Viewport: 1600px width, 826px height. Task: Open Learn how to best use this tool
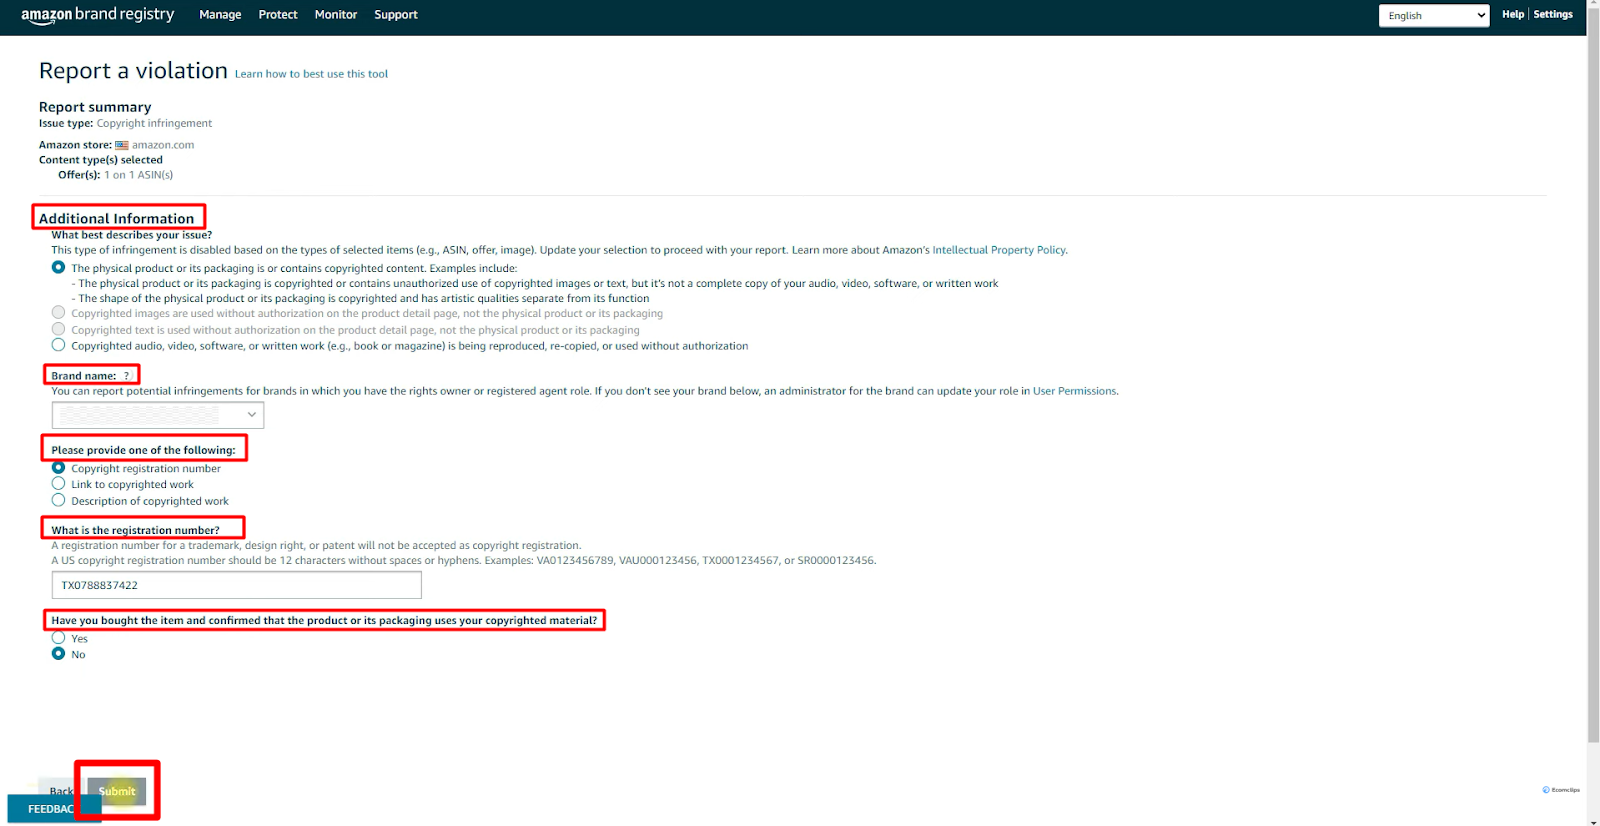311,74
